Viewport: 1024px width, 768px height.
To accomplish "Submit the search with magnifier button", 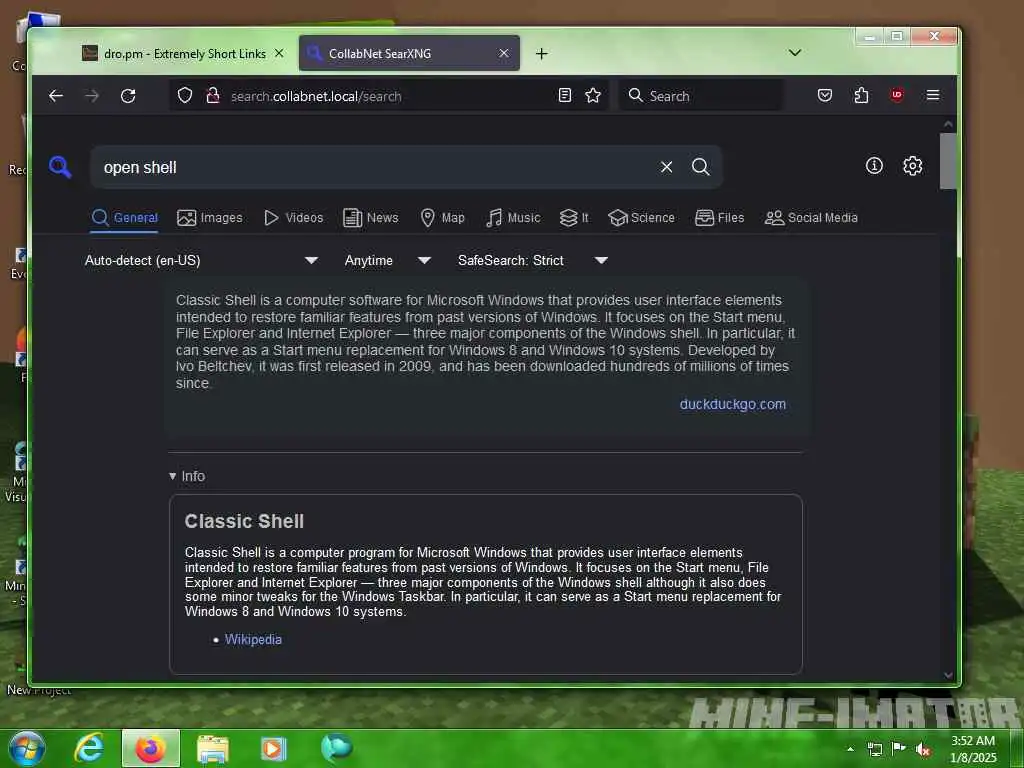I will pos(701,167).
